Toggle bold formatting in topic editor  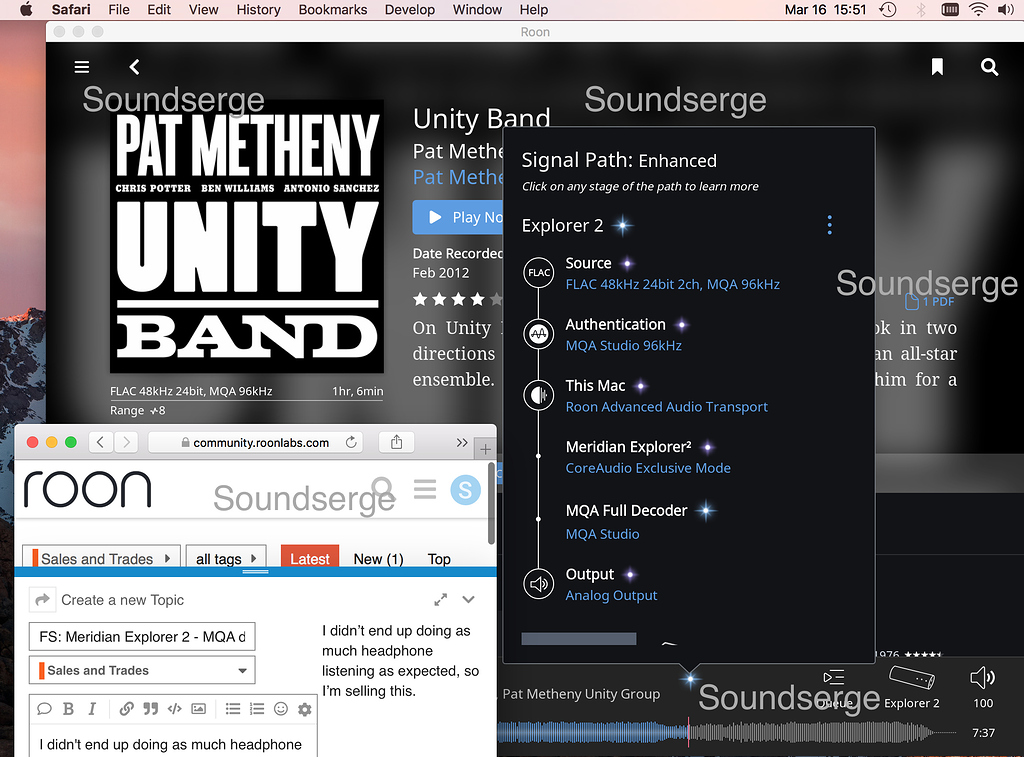point(69,709)
